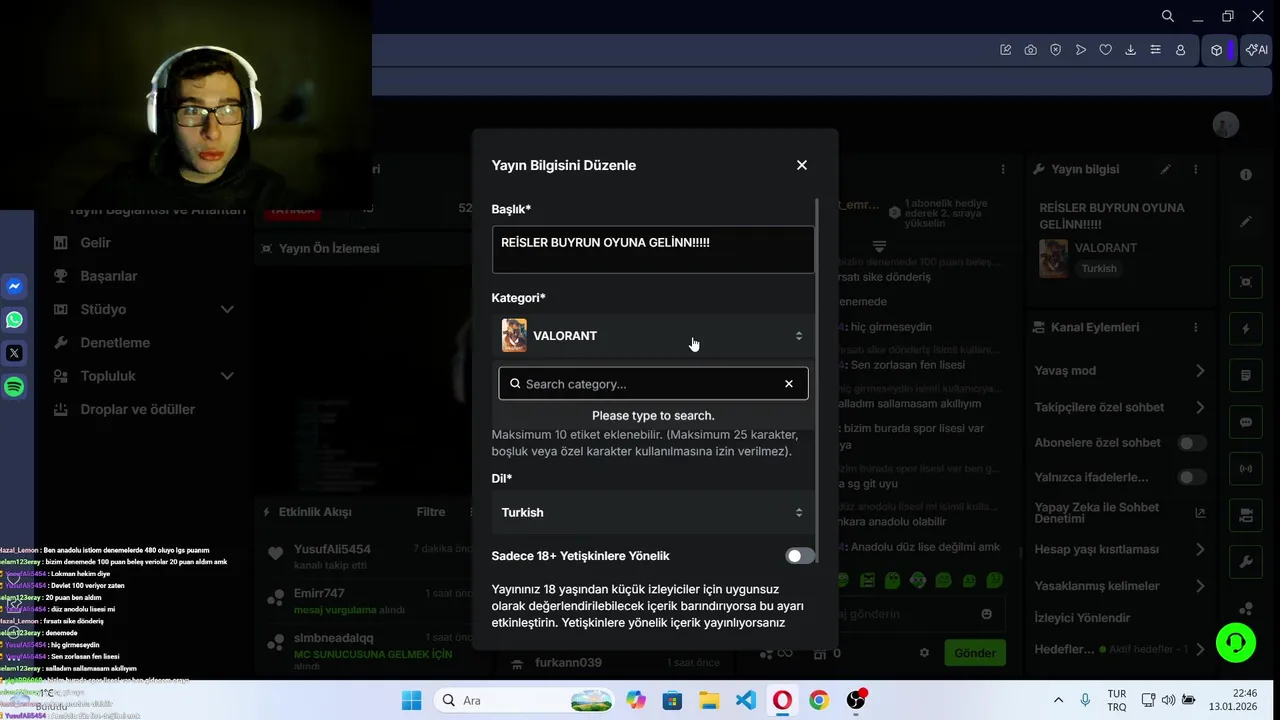Click YusufAli5454 in the activity feed
The image size is (1280, 720).
coord(332,549)
